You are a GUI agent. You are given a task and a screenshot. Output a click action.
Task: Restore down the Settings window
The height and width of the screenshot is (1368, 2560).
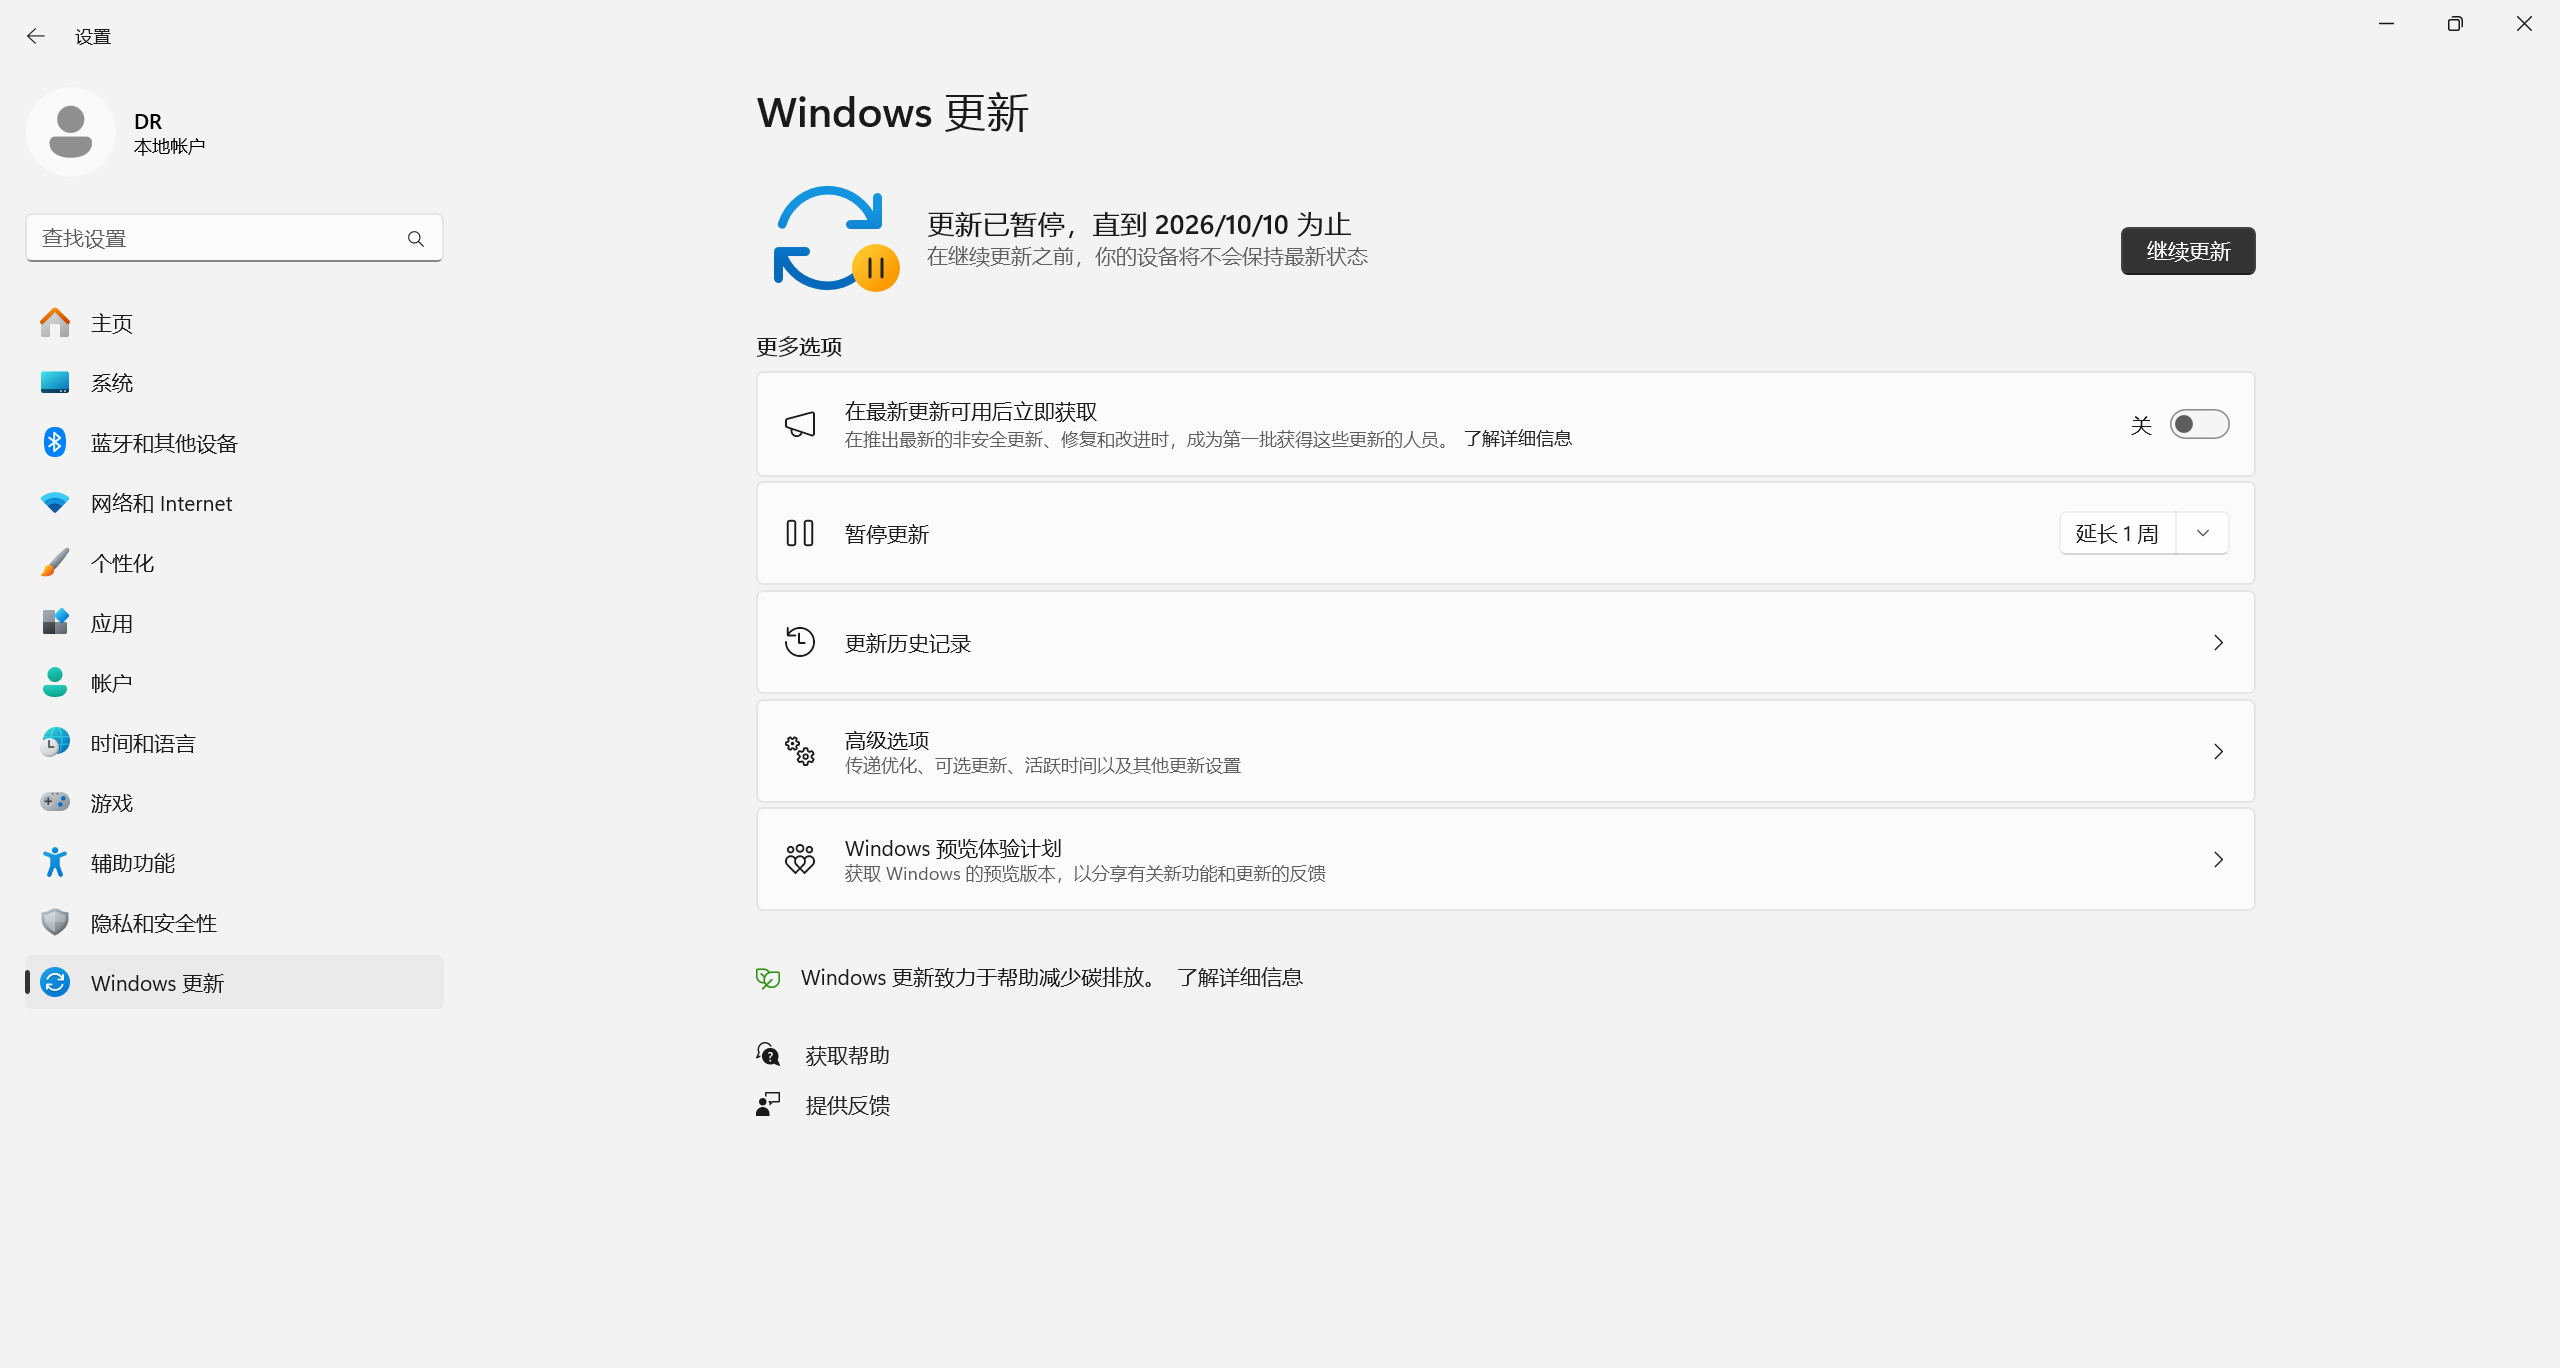[x=2455, y=24]
